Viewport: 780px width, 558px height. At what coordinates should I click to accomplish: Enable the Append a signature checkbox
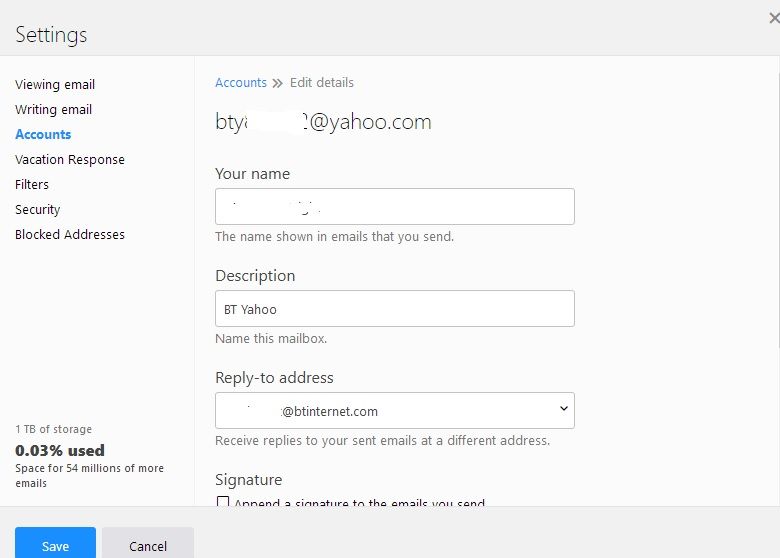223,503
